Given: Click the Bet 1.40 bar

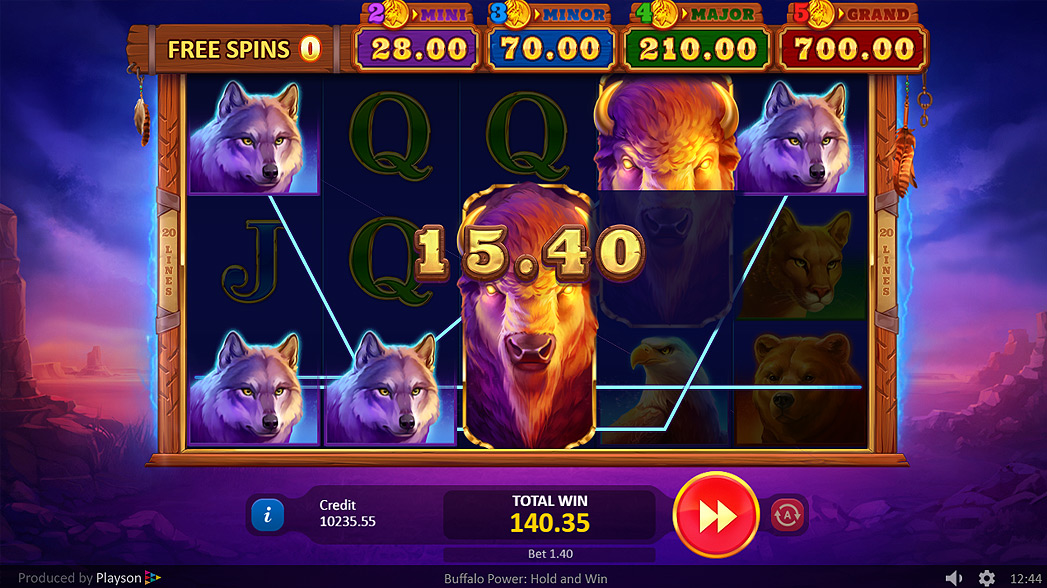Looking at the screenshot, I should 550,554.
